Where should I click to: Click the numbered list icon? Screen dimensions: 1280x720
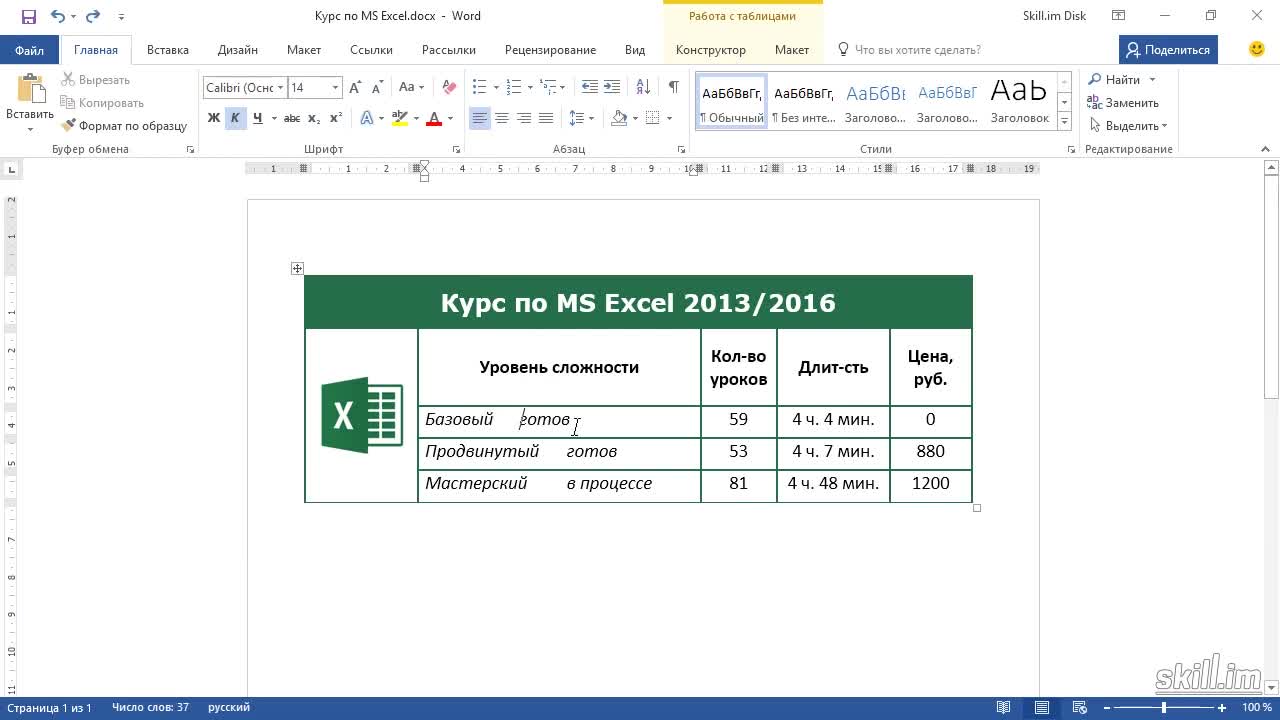(513, 88)
